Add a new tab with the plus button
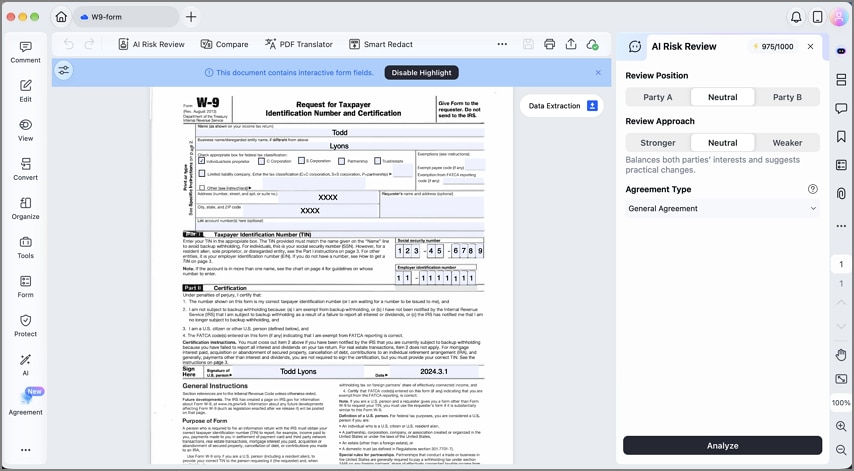Image resolution: width=854 pixels, height=471 pixels. point(191,17)
